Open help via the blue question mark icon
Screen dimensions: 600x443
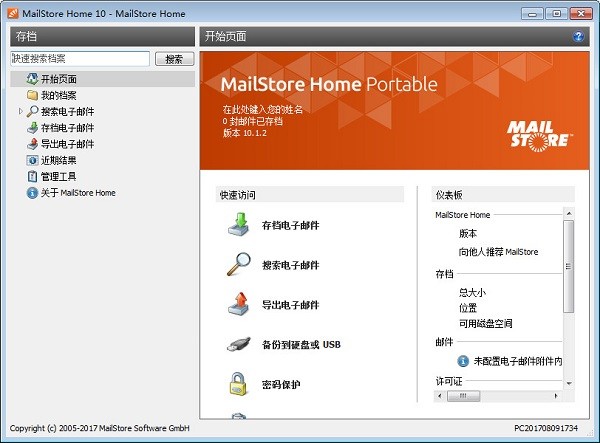[578, 36]
